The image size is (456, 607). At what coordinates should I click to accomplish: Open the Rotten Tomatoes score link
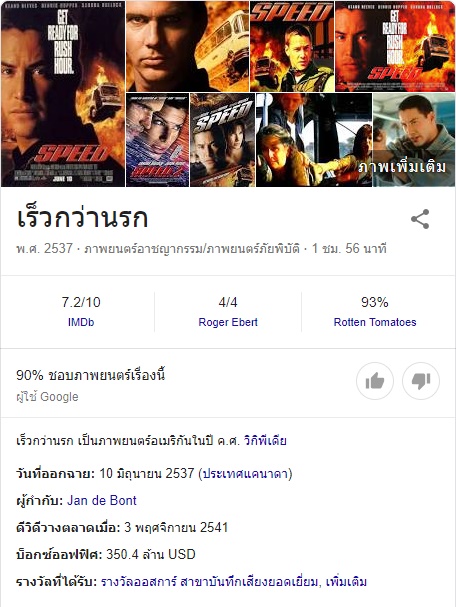375,322
